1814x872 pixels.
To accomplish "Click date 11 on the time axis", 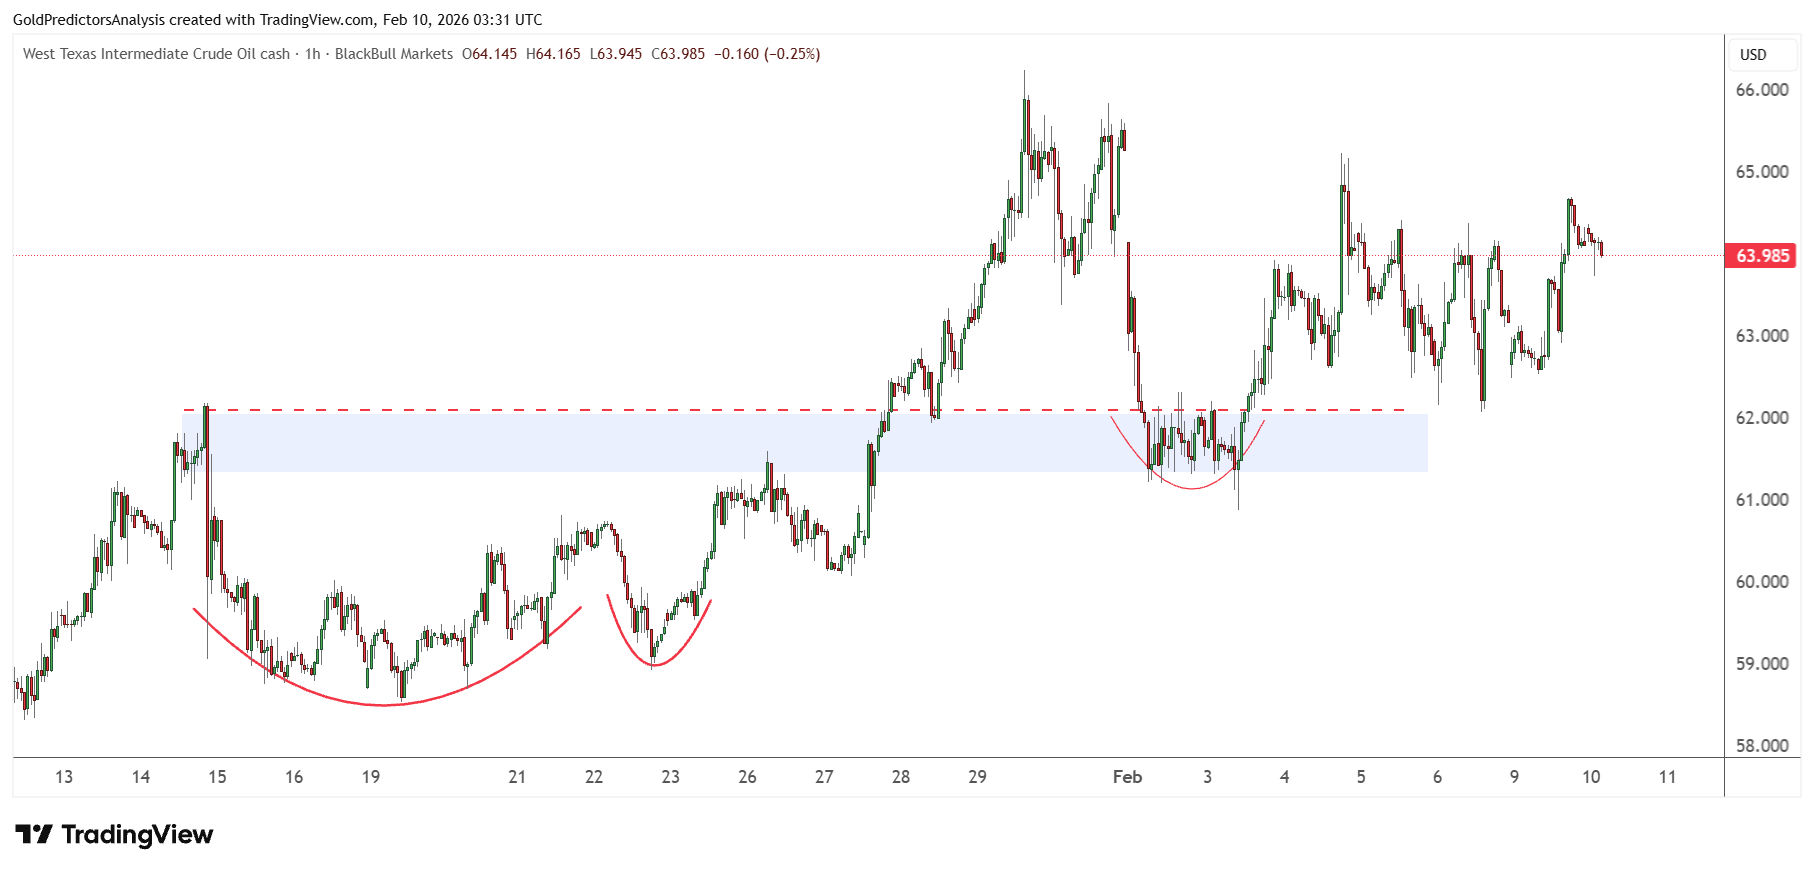I will tap(1667, 777).
